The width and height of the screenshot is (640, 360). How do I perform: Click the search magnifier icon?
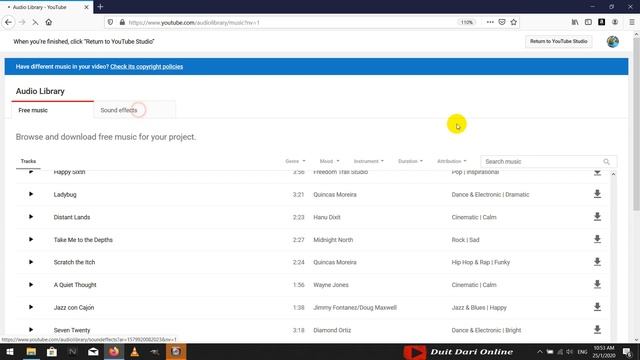coord(607,162)
